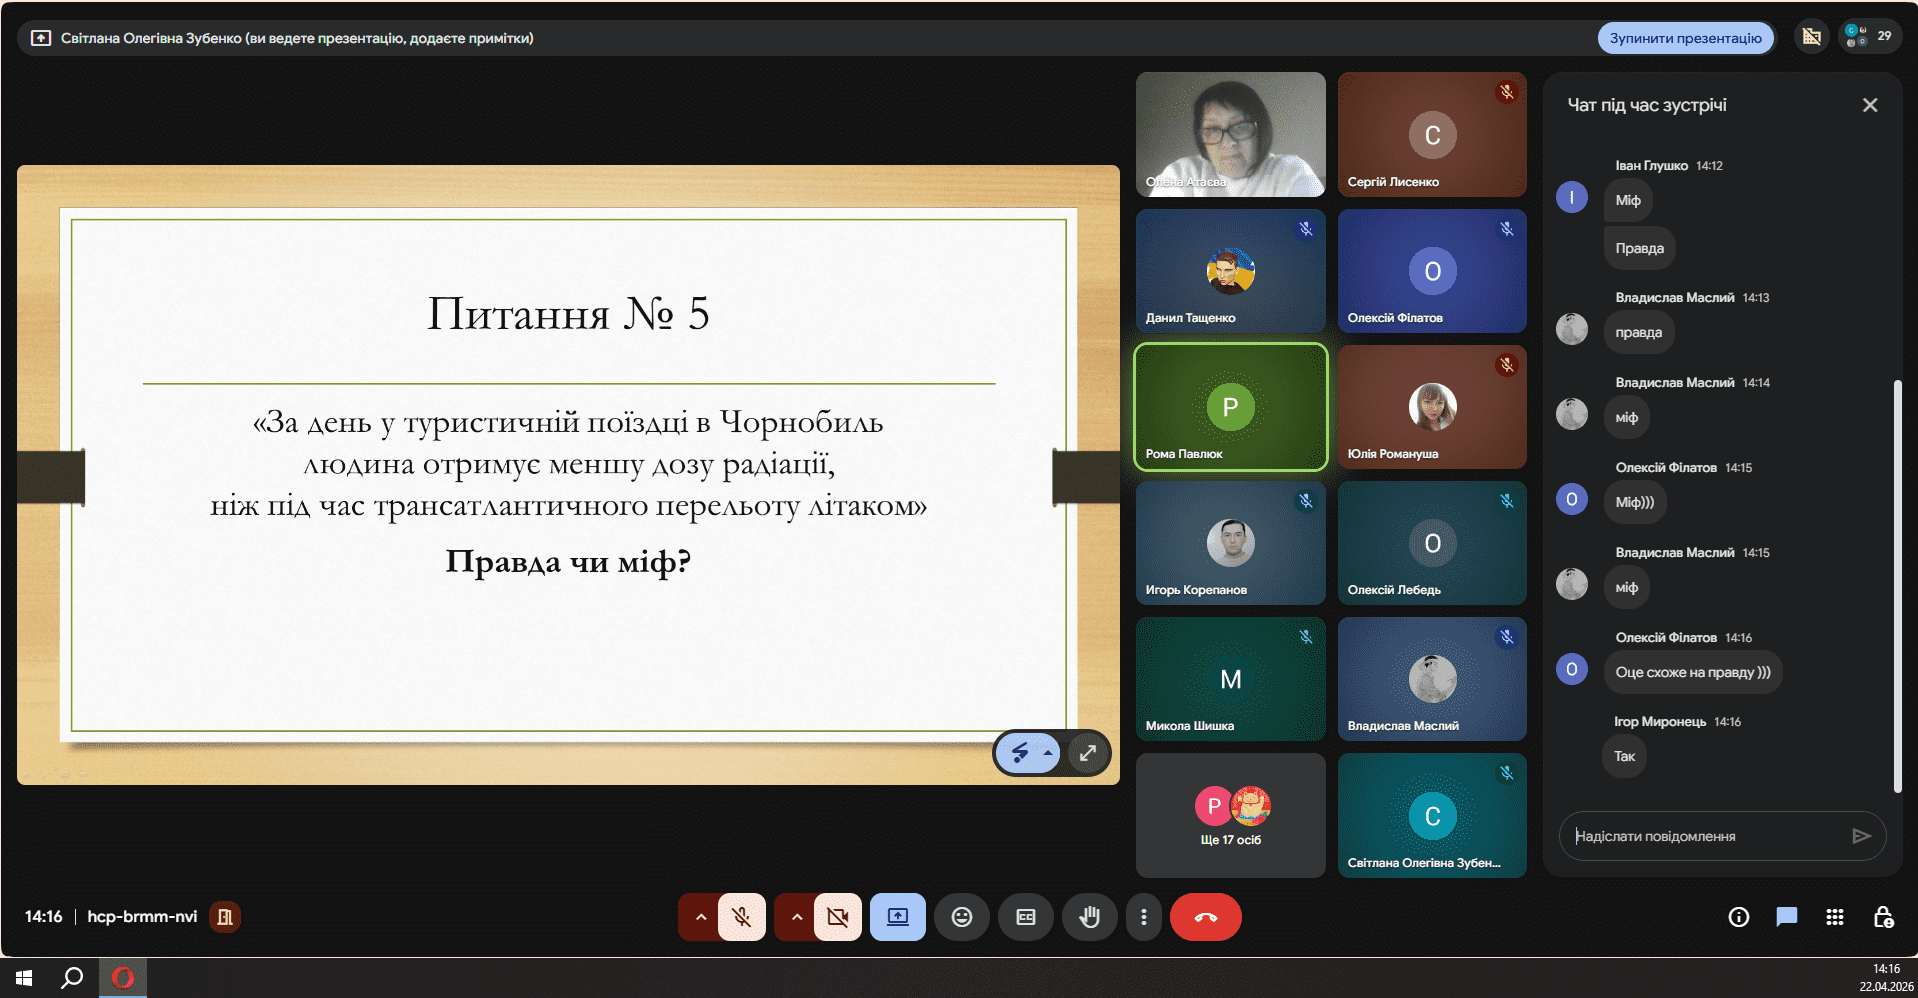Image resolution: width=1918 pixels, height=998 pixels.
Task: Open the participants list showing 29
Action: [x=1869, y=37]
